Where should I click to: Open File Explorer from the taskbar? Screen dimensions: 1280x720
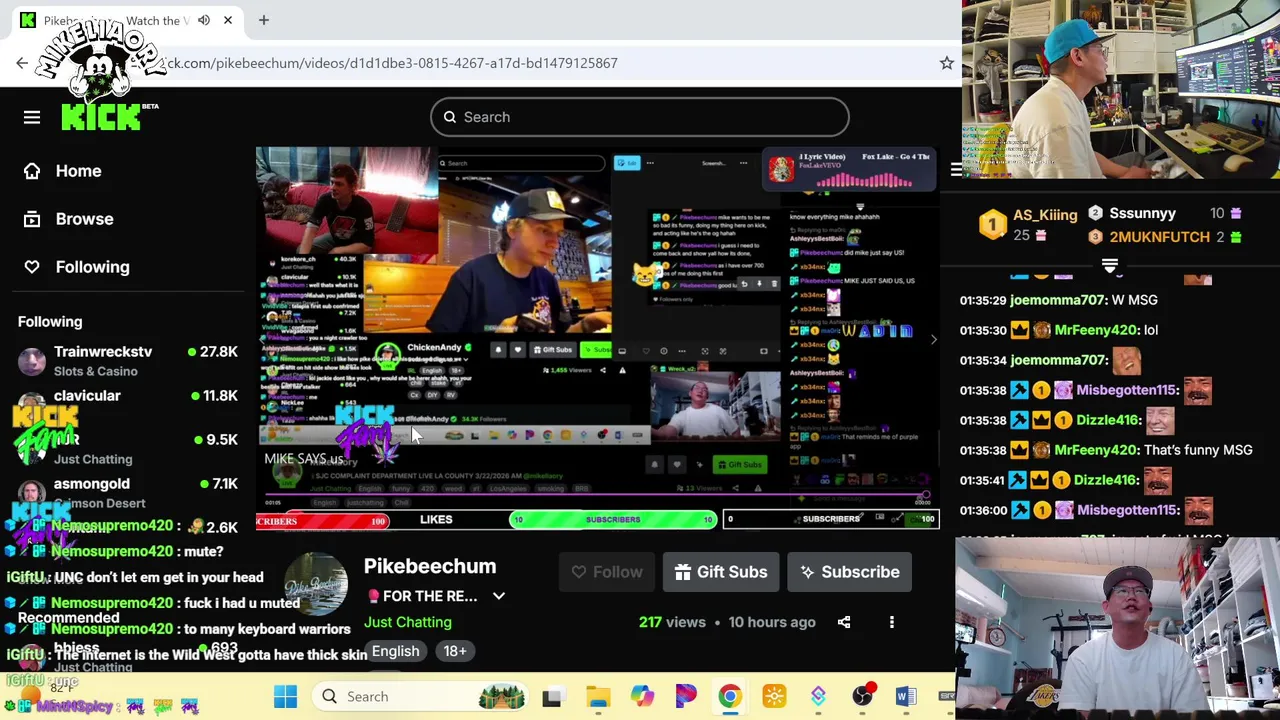click(x=598, y=696)
